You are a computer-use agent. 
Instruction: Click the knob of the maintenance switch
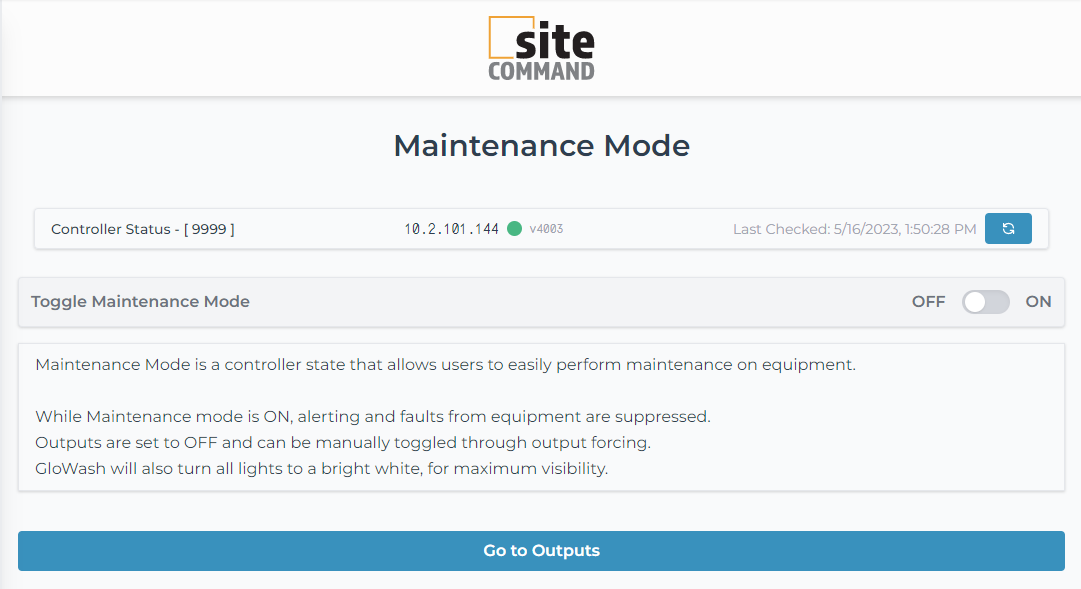pyautogui.click(x=975, y=302)
